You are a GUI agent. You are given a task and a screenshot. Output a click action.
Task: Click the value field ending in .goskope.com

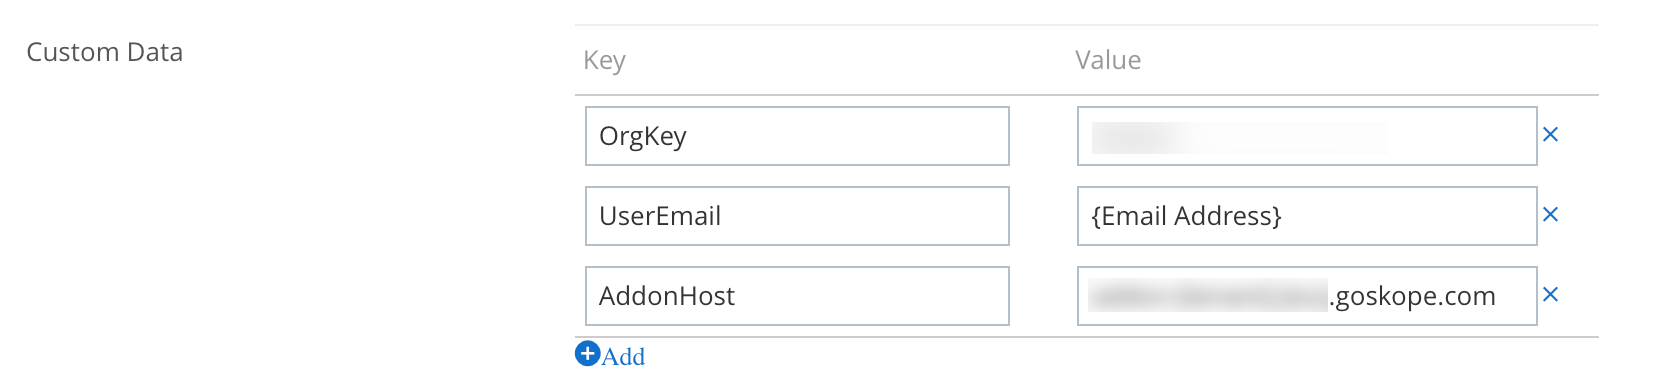[x=1307, y=296]
